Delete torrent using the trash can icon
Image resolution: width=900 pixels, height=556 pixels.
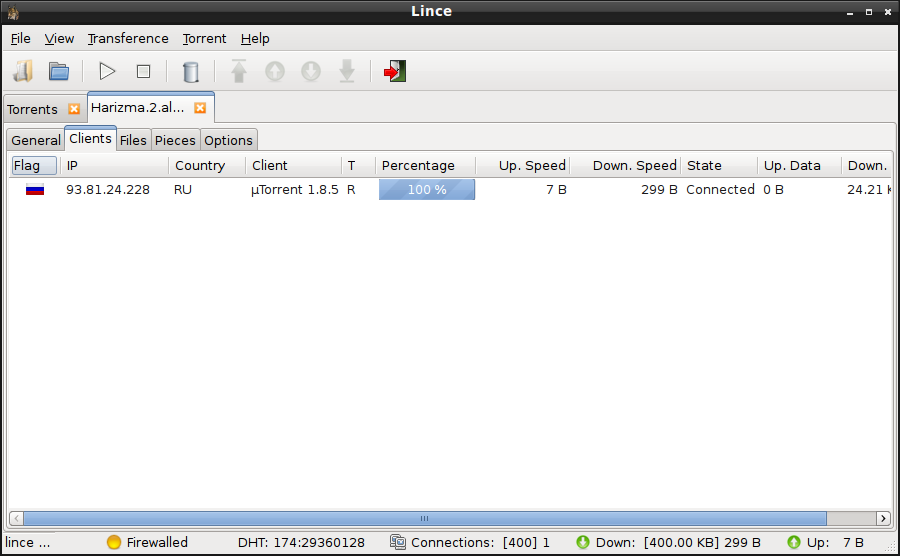(191, 72)
